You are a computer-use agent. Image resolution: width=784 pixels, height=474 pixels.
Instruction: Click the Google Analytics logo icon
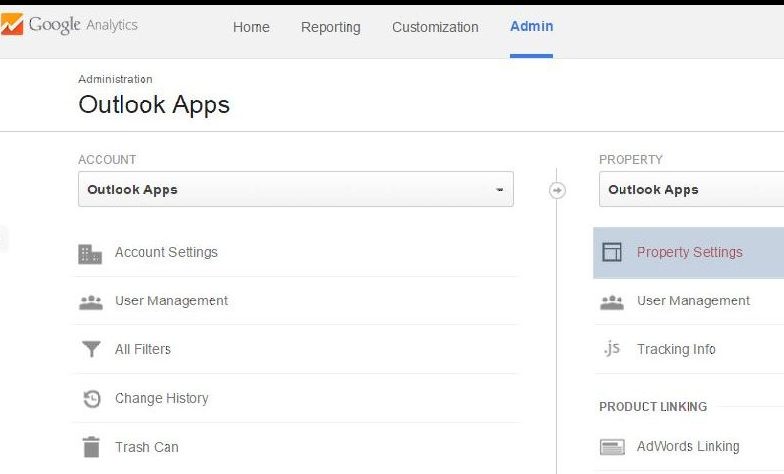(x=12, y=24)
